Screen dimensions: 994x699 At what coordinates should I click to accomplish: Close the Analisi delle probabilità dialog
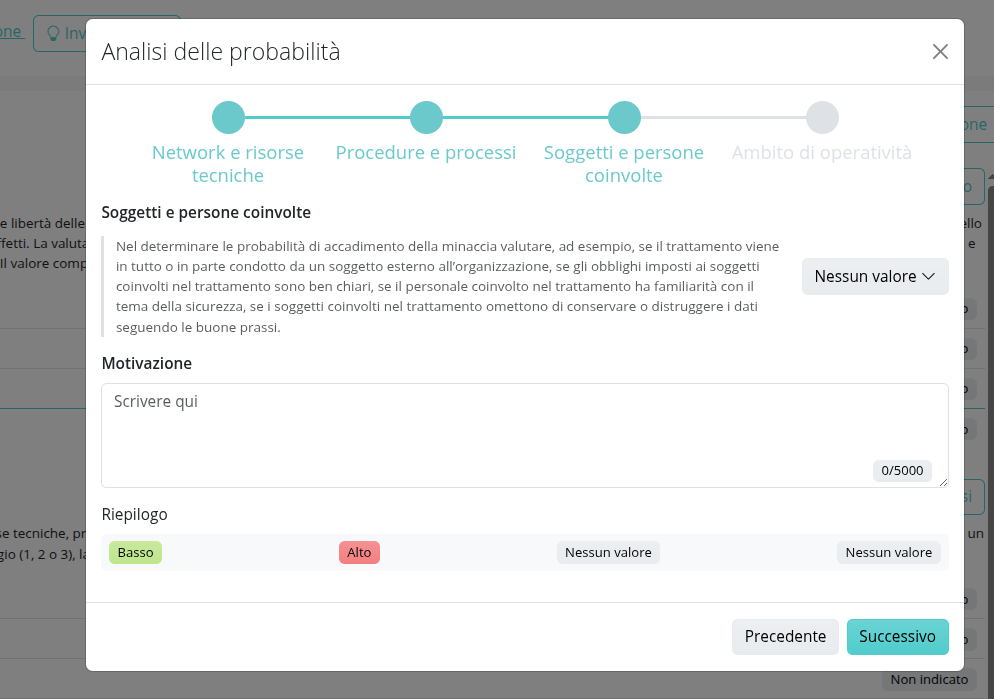click(x=940, y=52)
